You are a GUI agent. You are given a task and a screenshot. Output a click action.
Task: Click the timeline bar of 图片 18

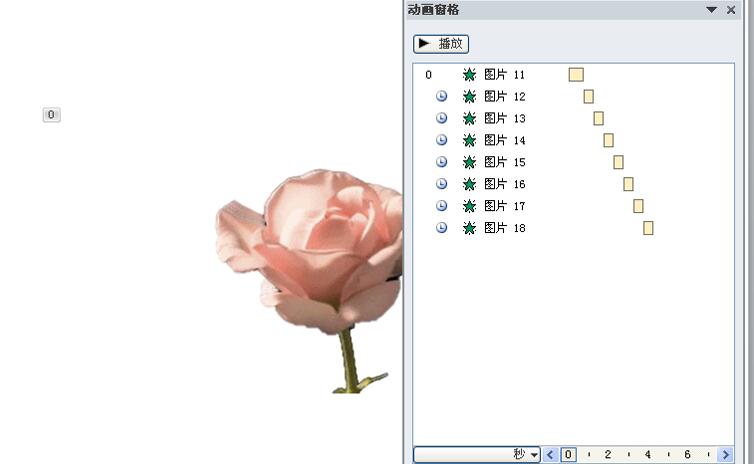(x=648, y=228)
